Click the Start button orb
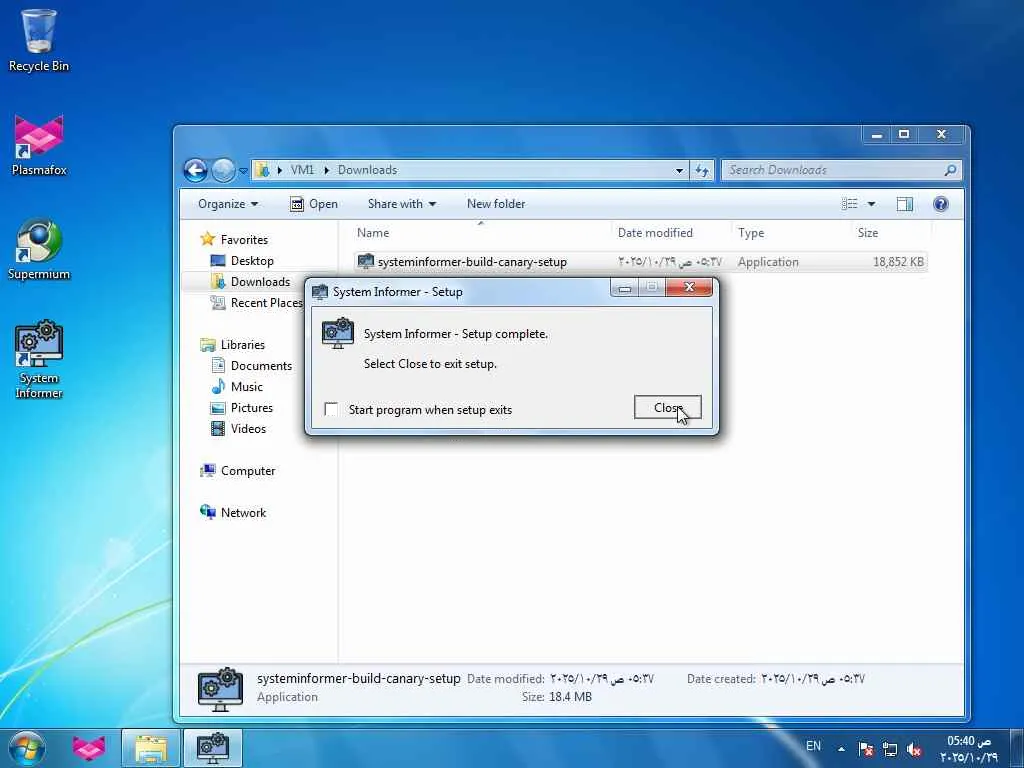Image resolution: width=1024 pixels, height=768 pixels. coord(27,748)
